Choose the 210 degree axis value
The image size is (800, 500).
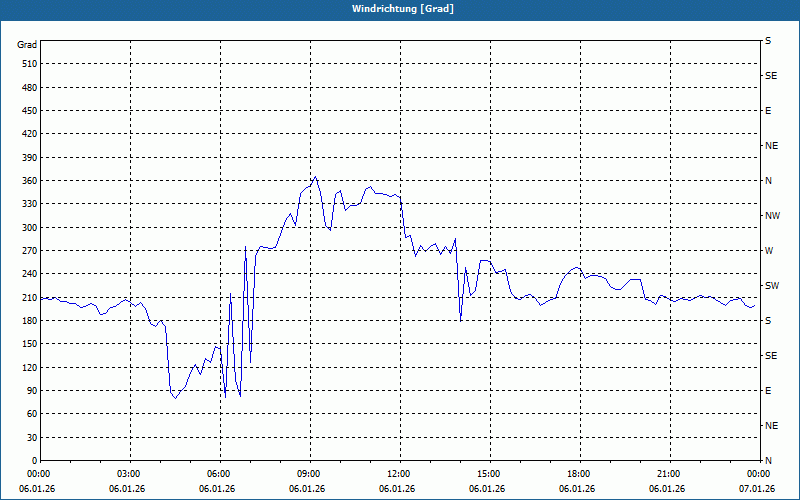click(x=30, y=297)
